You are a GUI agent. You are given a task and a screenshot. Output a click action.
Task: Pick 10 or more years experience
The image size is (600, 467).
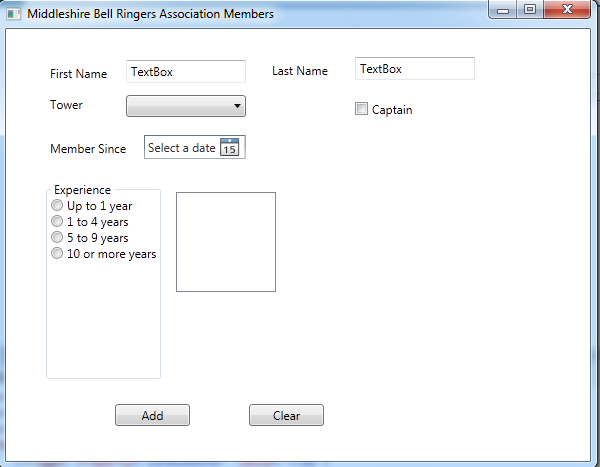pos(57,253)
